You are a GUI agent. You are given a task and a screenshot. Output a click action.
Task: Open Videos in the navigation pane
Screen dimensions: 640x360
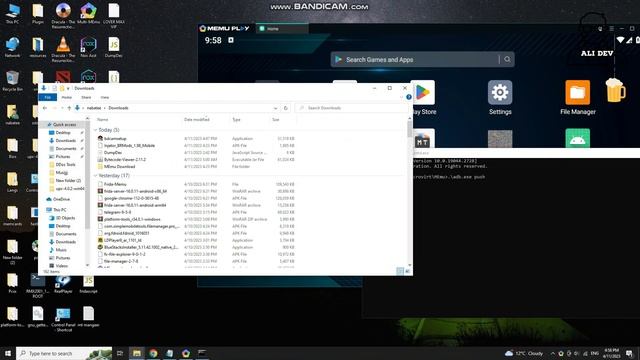click(61, 266)
